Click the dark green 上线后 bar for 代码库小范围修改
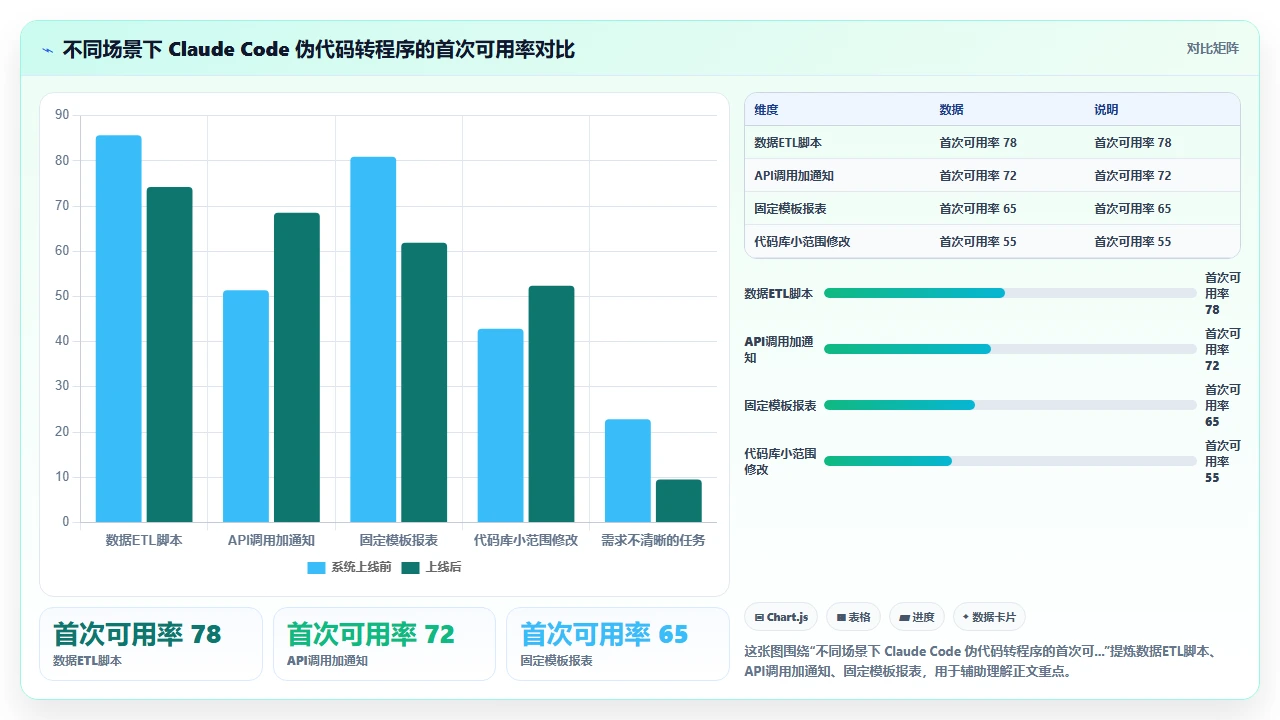This screenshot has width=1280, height=720. pyautogui.click(x=551, y=404)
